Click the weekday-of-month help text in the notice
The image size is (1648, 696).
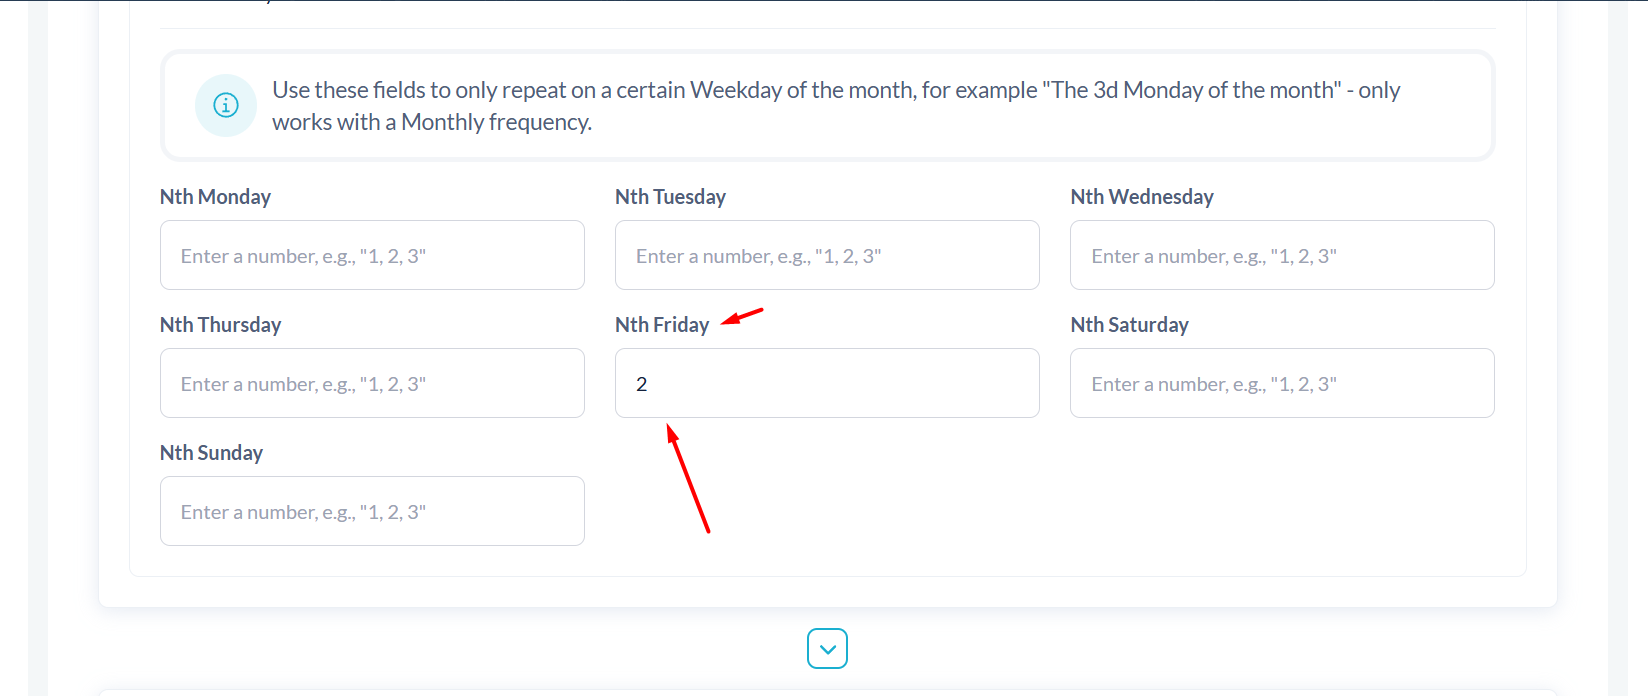pyautogui.click(x=836, y=106)
